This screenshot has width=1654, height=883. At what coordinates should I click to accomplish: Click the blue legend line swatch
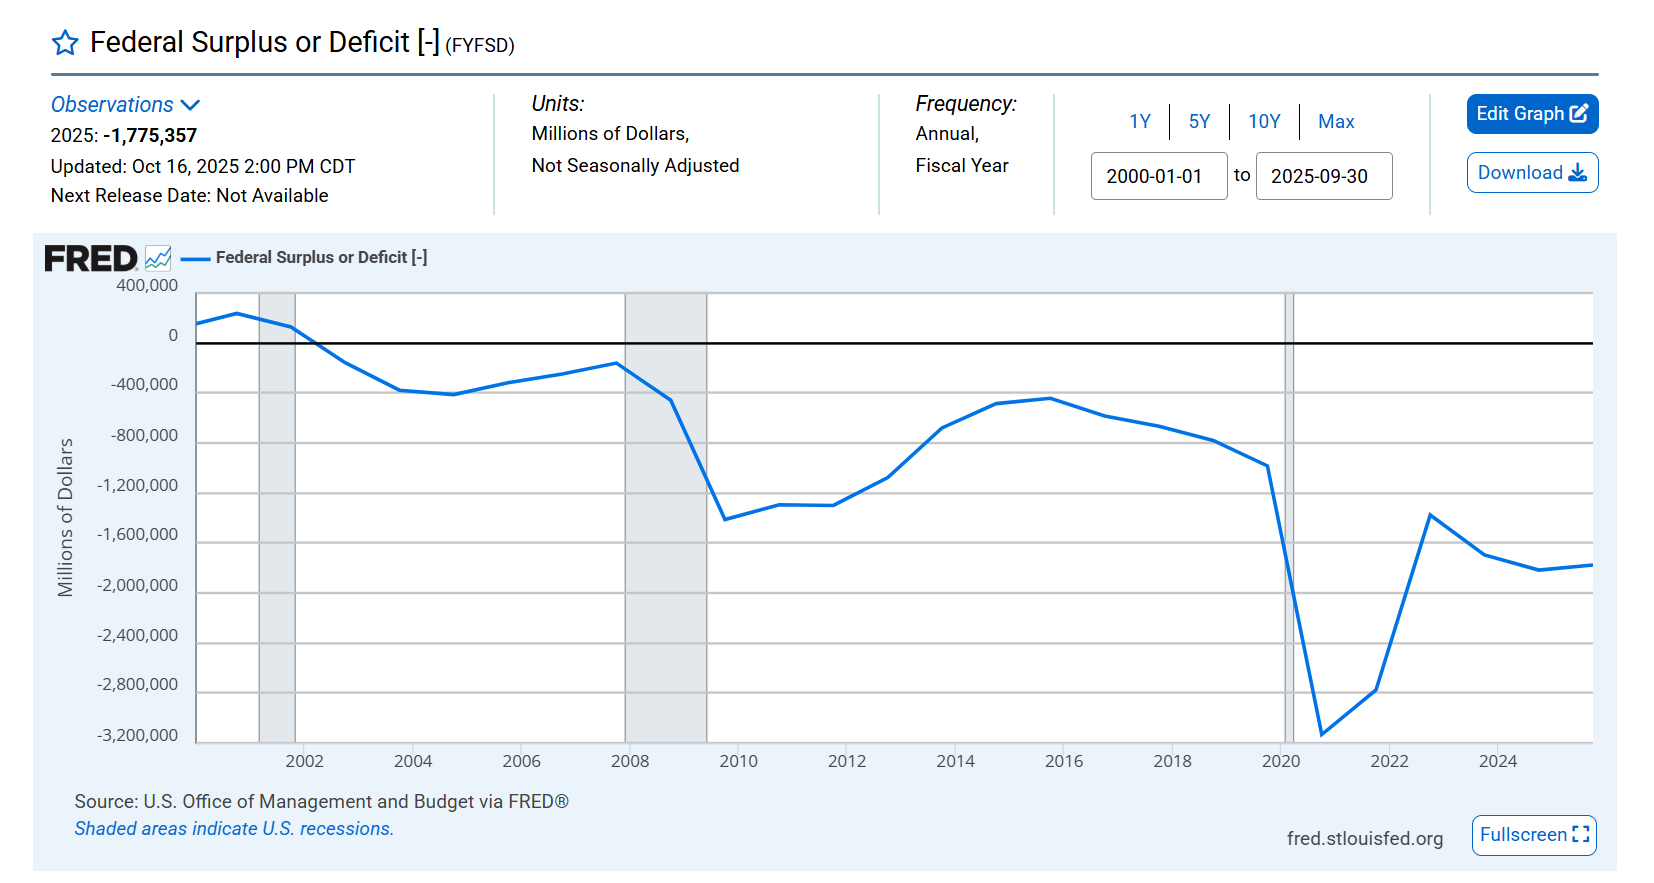195,258
